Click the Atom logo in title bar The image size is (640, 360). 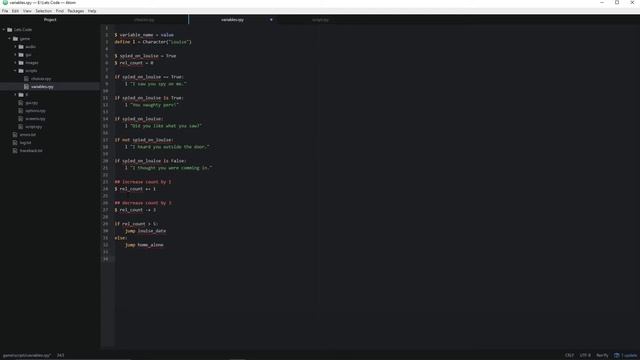point(5,2)
